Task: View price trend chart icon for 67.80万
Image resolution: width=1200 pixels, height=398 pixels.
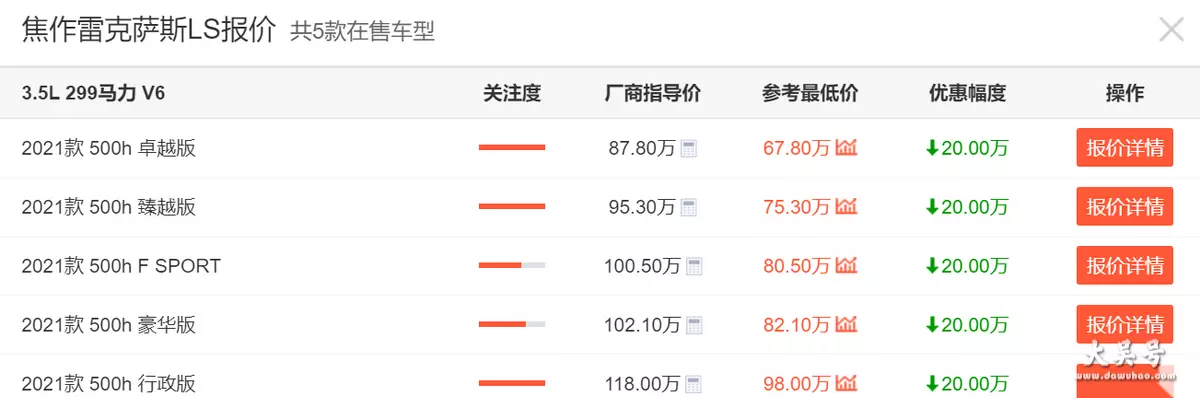Action: 847,149
